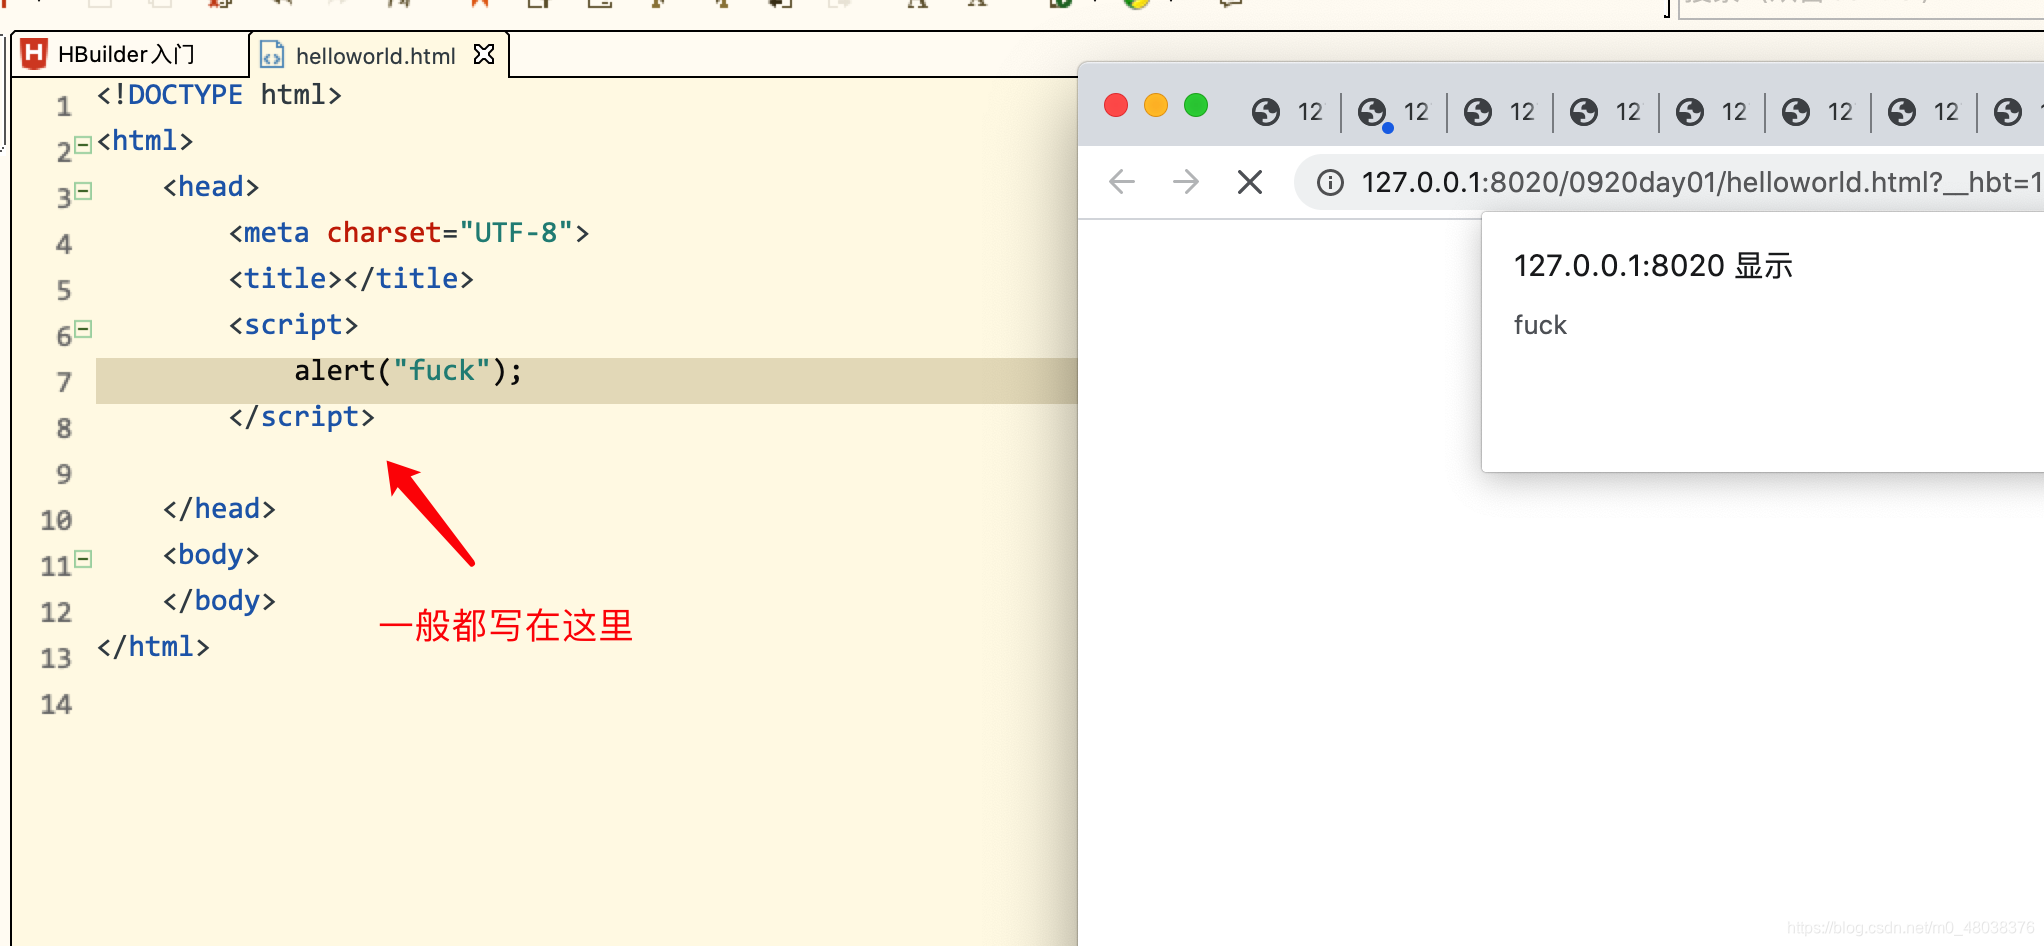This screenshot has height=946, width=2044.
Task: Open the fifth browser tab labeled 12
Action: click(x=1712, y=112)
